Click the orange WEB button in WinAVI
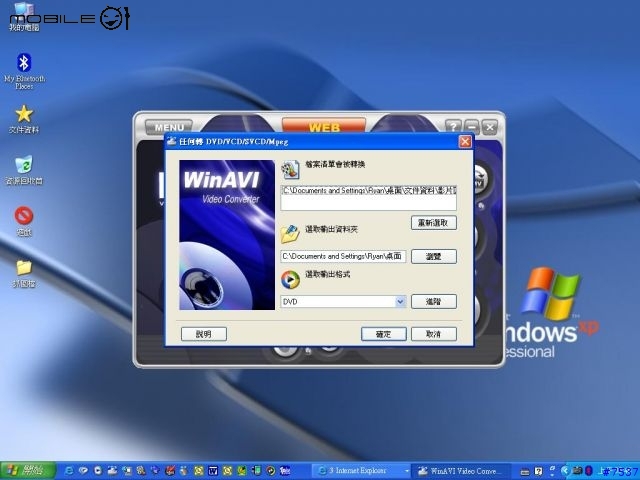The width and height of the screenshot is (640, 480). (x=324, y=126)
